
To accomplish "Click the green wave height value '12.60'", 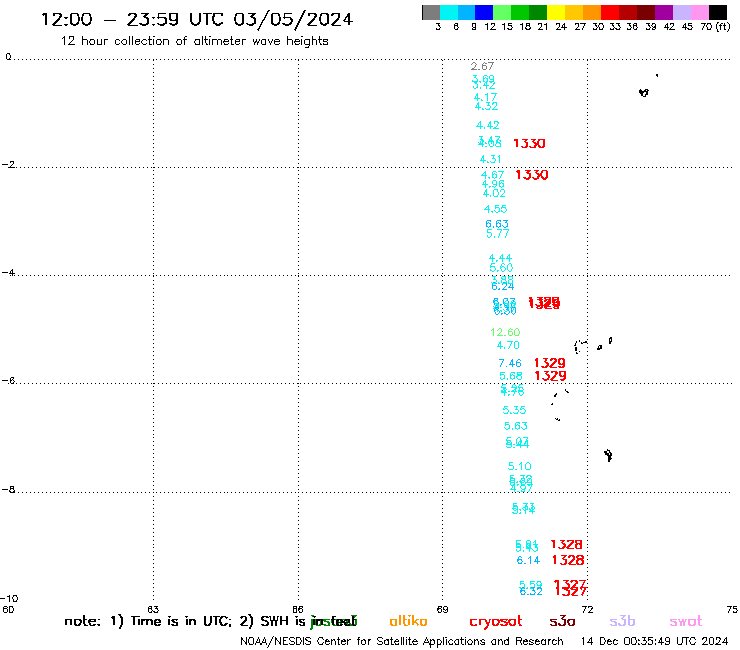I will [x=505, y=332].
